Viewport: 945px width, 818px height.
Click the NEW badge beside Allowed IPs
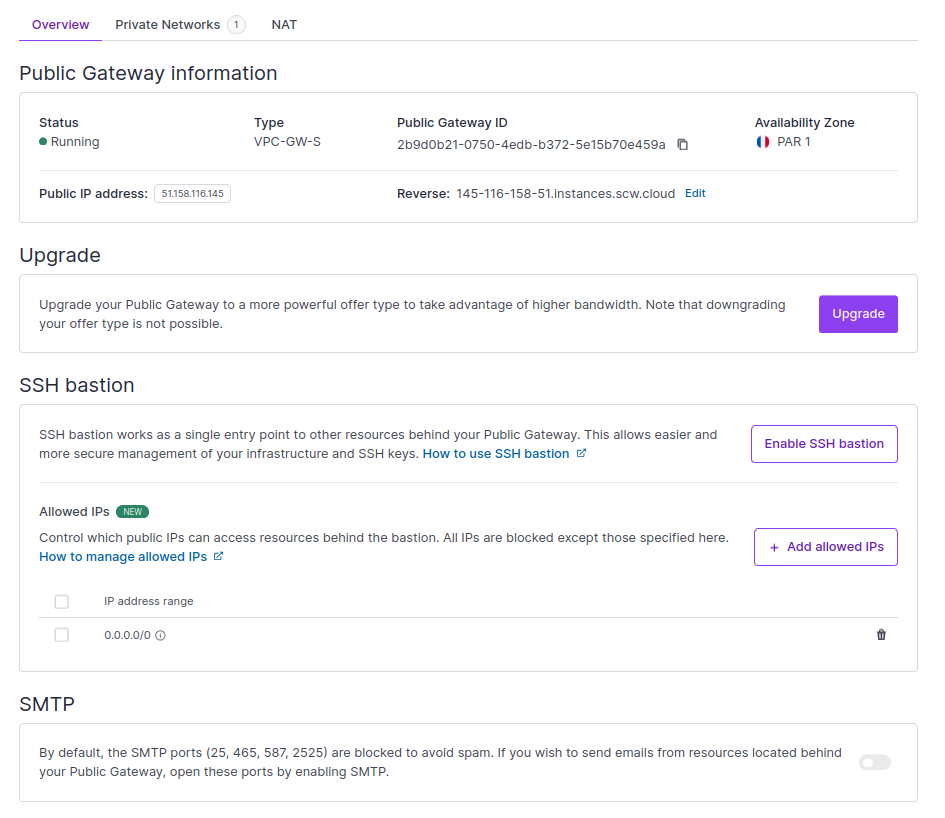(132, 512)
